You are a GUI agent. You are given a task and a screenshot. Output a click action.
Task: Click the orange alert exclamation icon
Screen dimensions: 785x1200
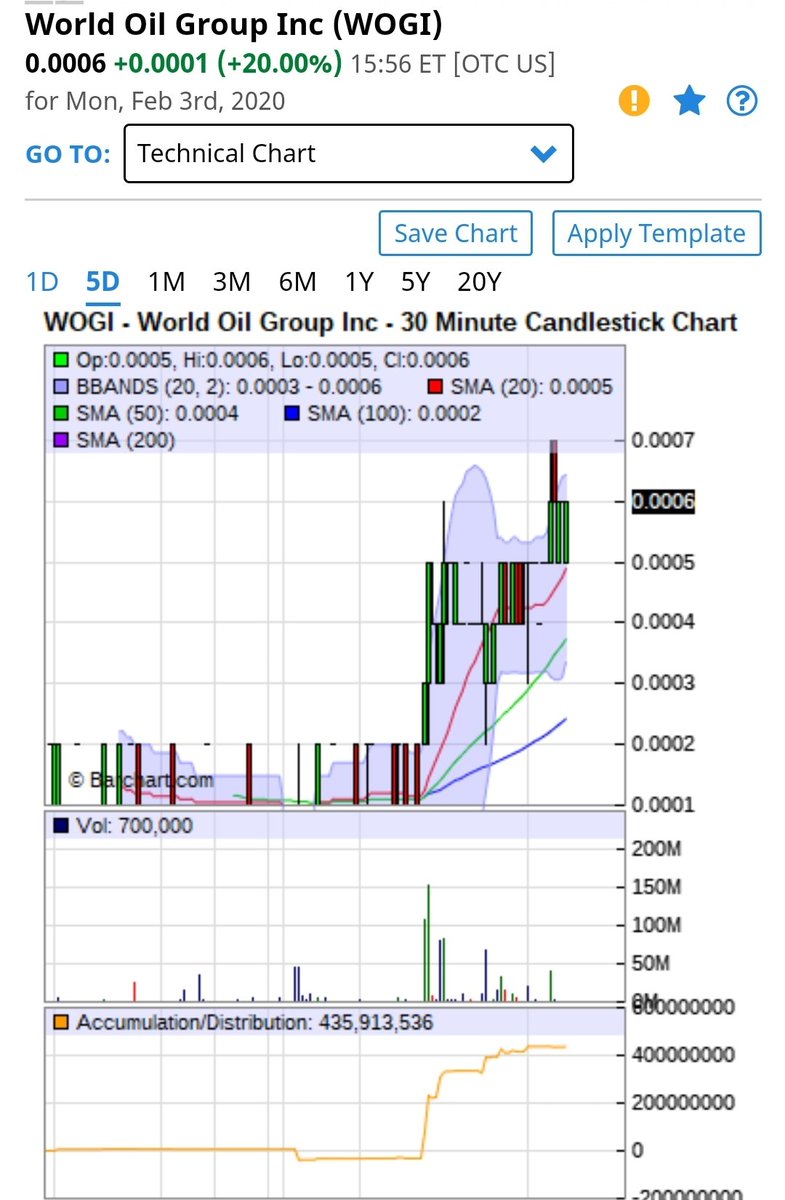[x=635, y=101]
